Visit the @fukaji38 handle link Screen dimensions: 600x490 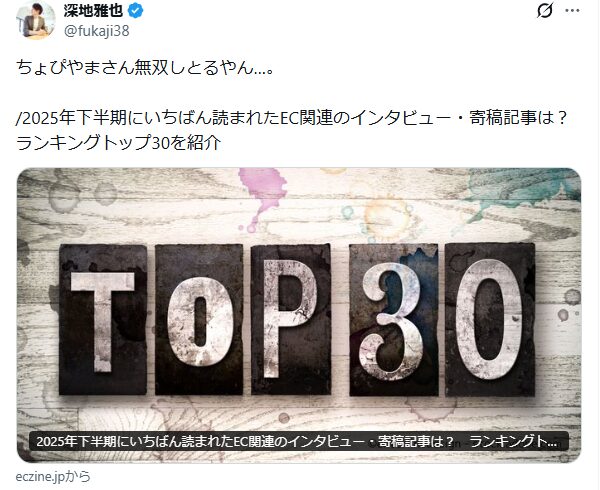coord(96,31)
